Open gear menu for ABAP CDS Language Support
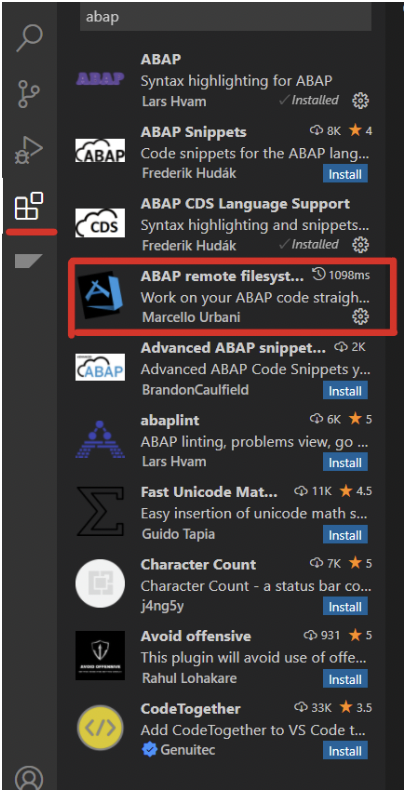Image resolution: width=406 pixels, height=790 pixels. (360, 245)
